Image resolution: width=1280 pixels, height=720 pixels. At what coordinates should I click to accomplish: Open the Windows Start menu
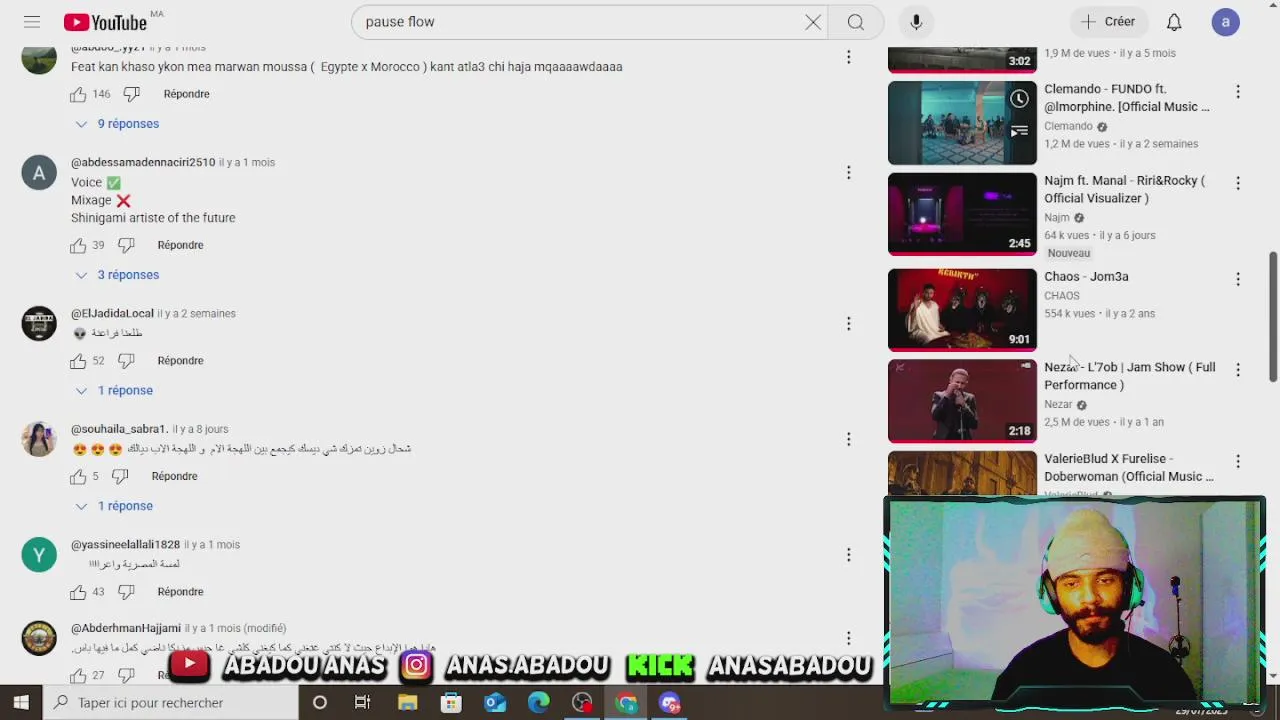pyautogui.click(x=21, y=703)
